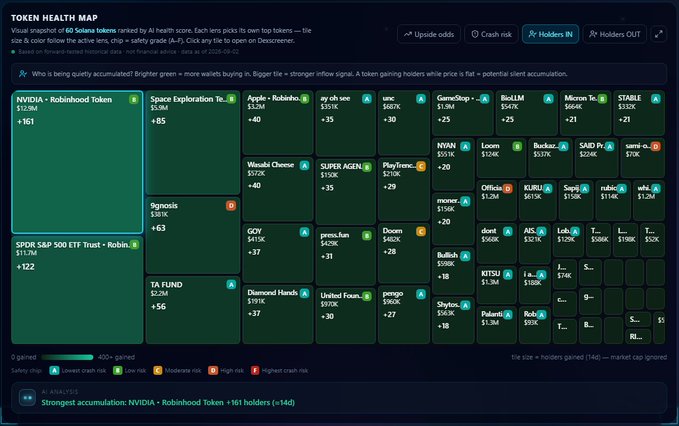679x426 pixels.
Task: Open the Doom tile
Action: pos(404,253)
